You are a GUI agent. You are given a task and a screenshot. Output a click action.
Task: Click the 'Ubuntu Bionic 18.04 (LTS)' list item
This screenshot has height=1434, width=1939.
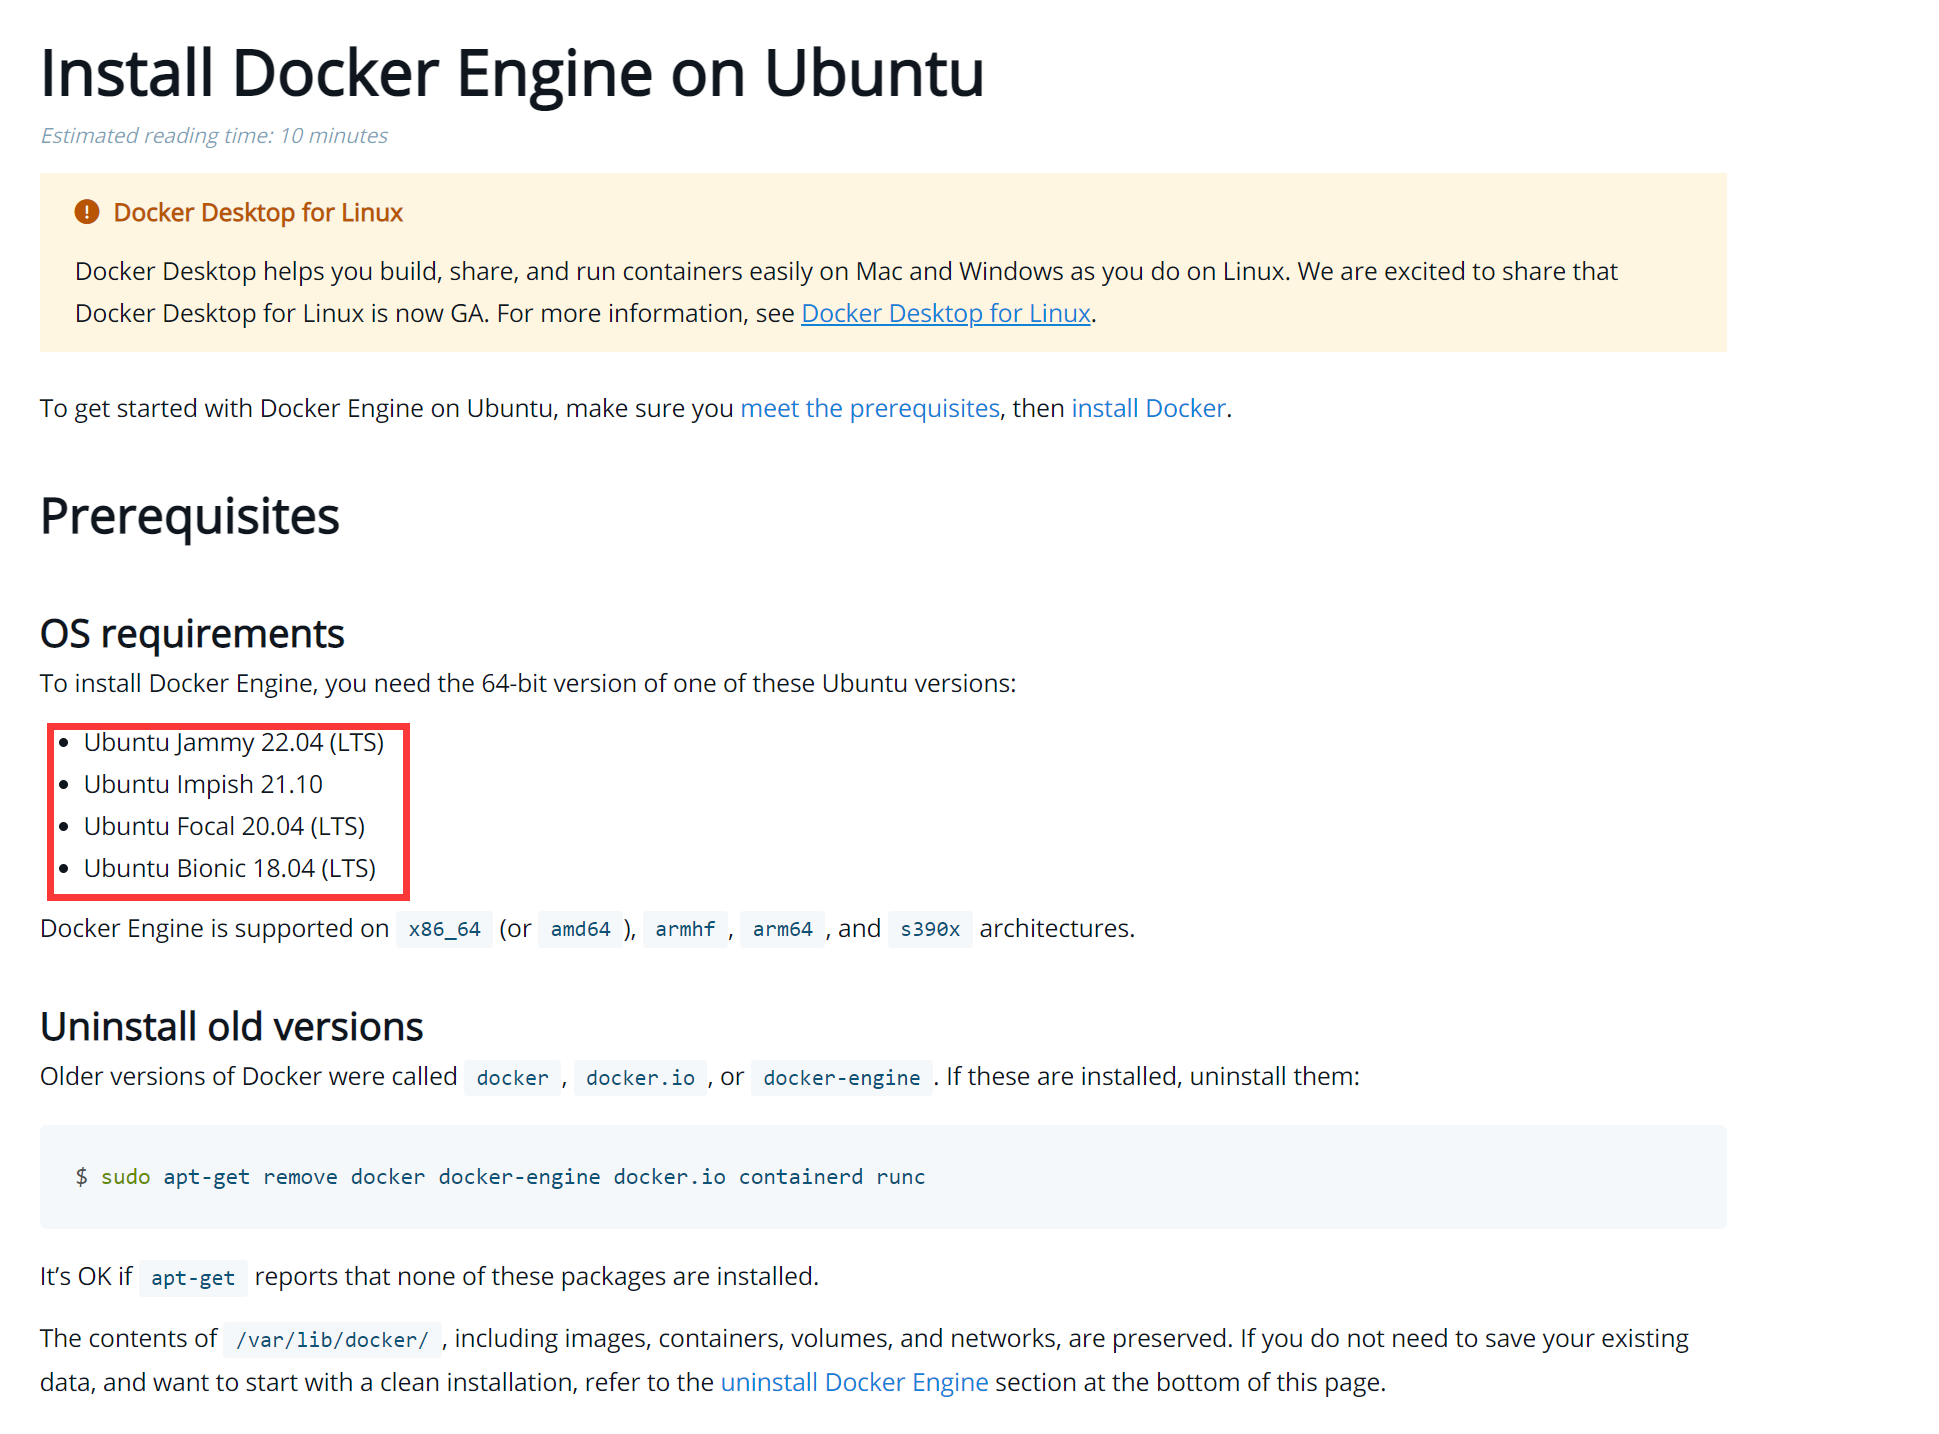(230, 868)
